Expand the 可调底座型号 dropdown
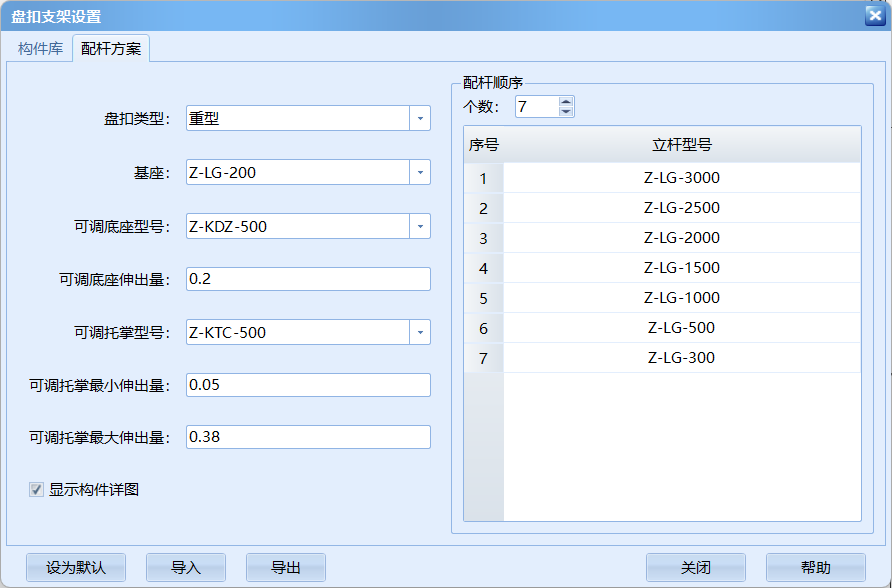The image size is (892, 588). [x=421, y=226]
